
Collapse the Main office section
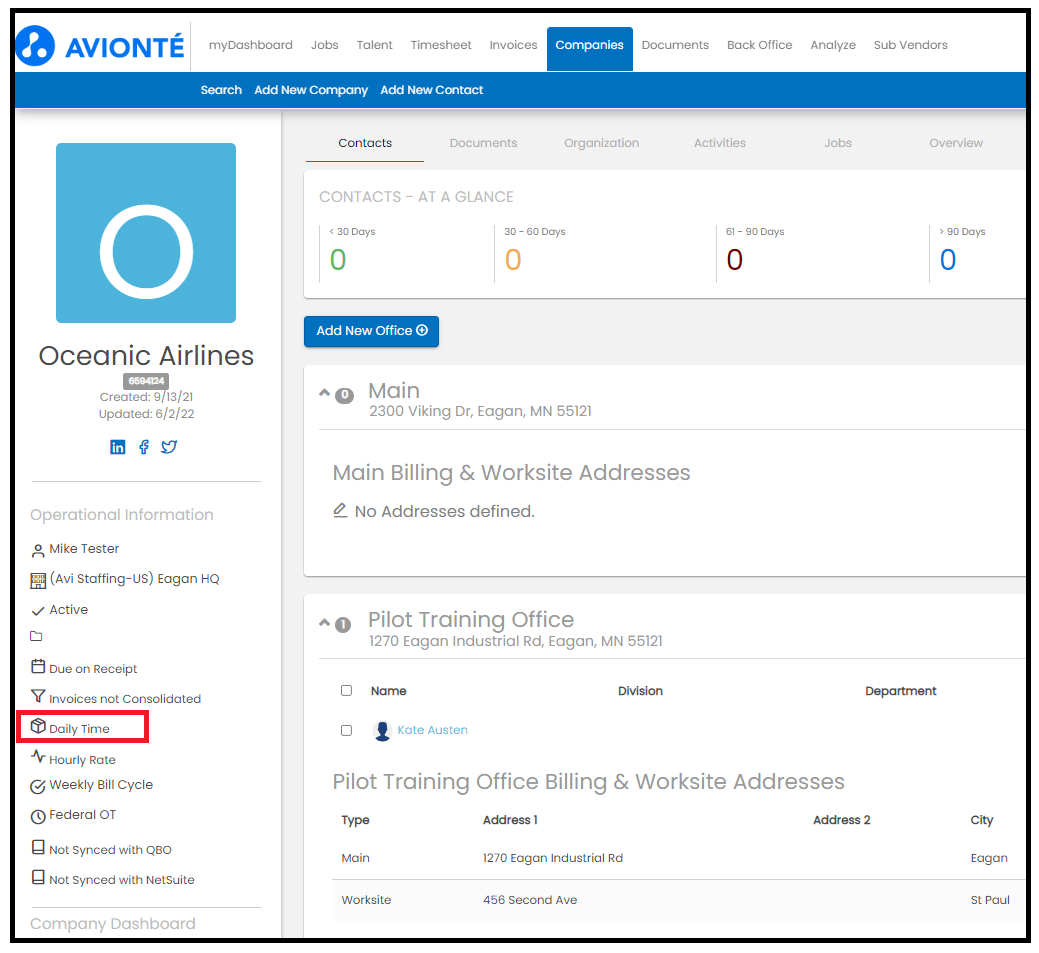[324, 392]
